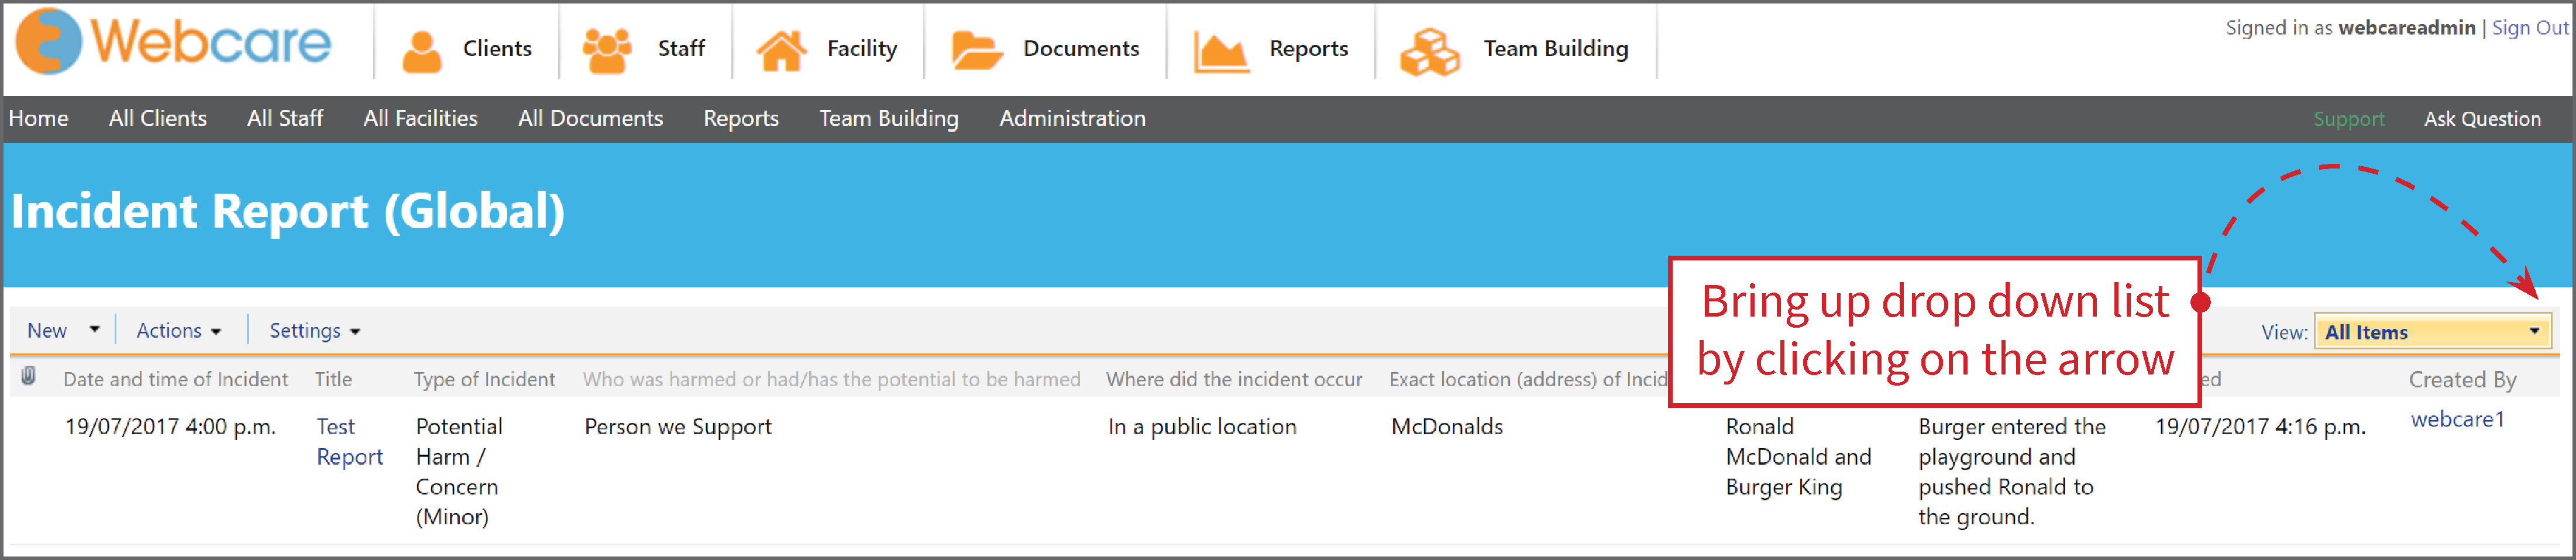Image resolution: width=2576 pixels, height=560 pixels.
Task: Click the Webcare logo
Action: coord(173,42)
